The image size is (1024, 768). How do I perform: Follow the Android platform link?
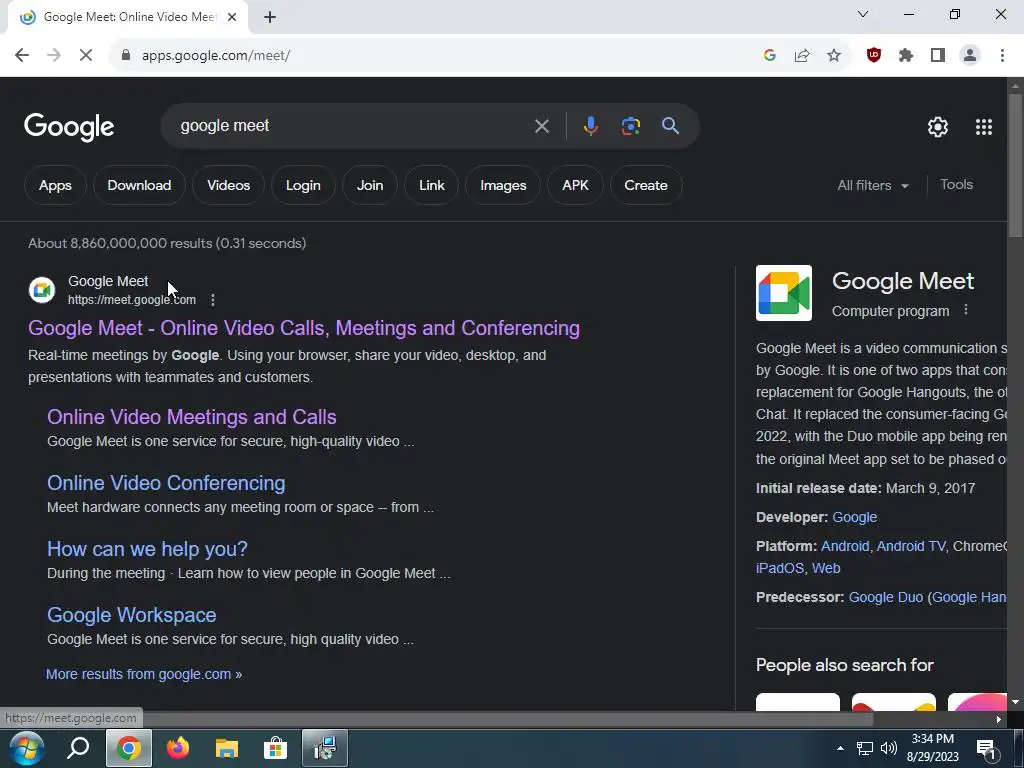pyautogui.click(x=844, y=546)
